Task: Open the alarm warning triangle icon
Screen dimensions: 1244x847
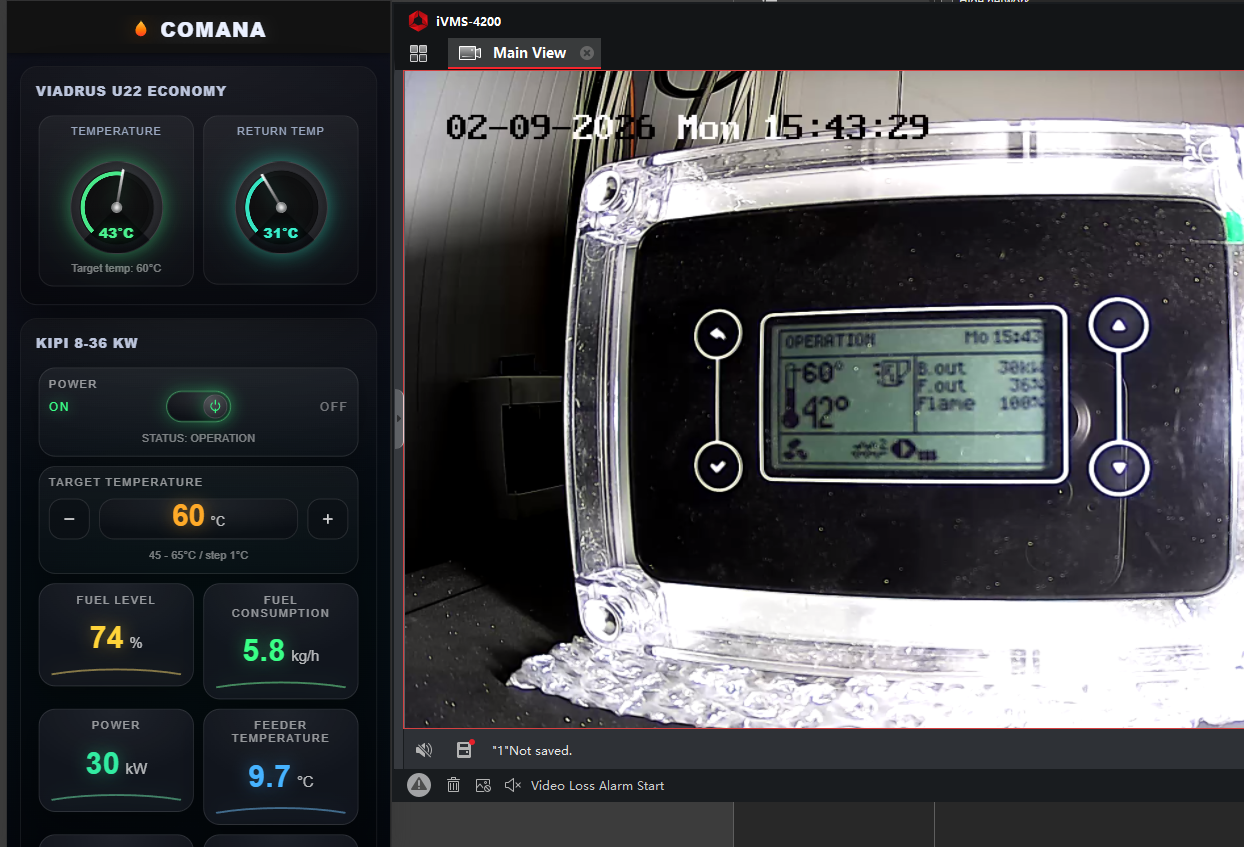Action: point(419,786)
